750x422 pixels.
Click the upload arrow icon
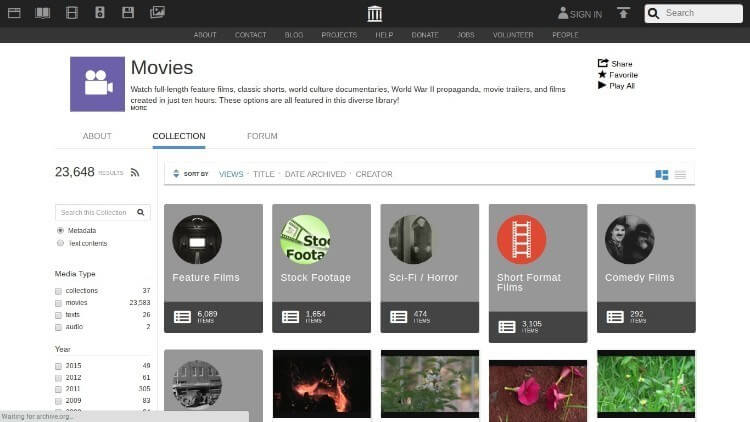[x=623, y=13]
